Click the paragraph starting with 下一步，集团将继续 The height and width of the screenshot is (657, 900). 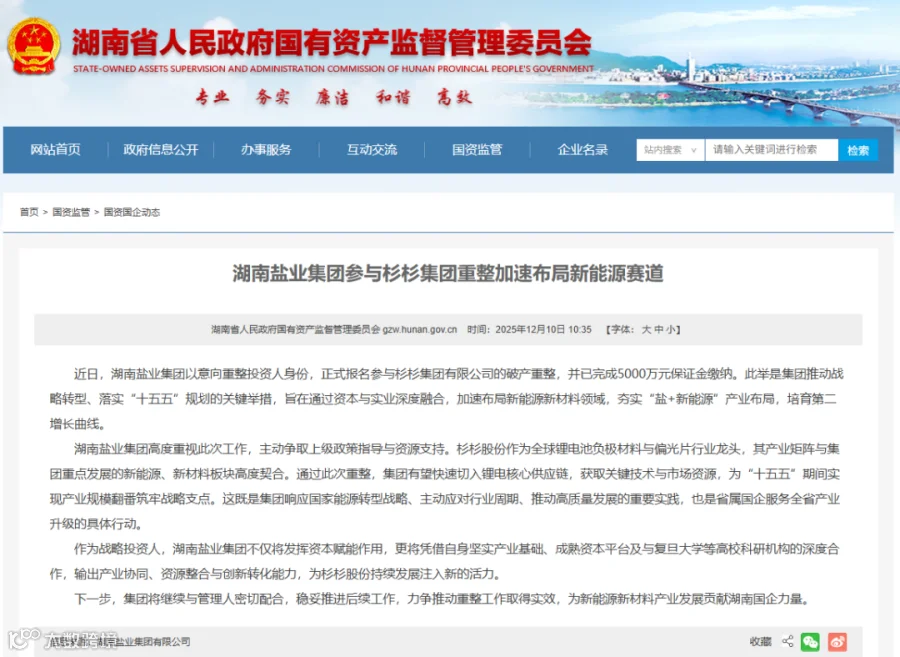[443, 599]
